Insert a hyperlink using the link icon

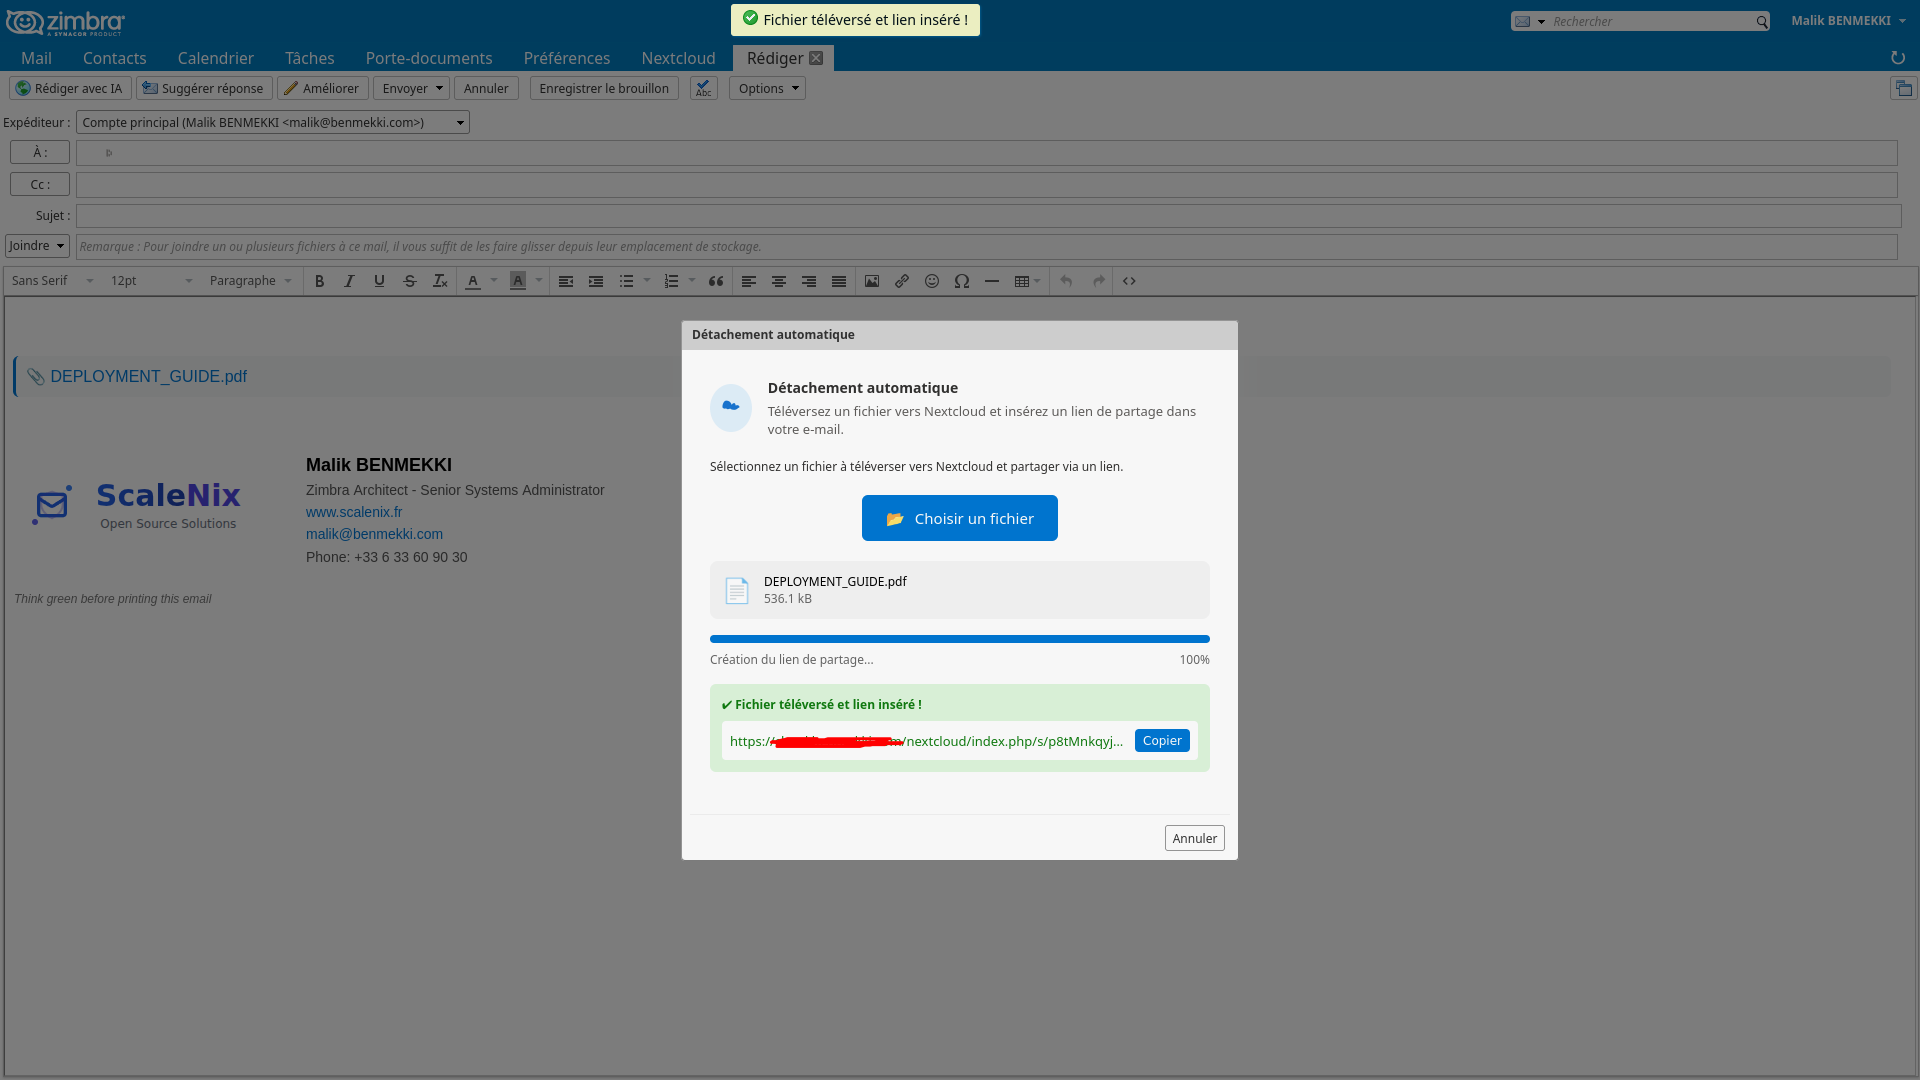[901, 281]
